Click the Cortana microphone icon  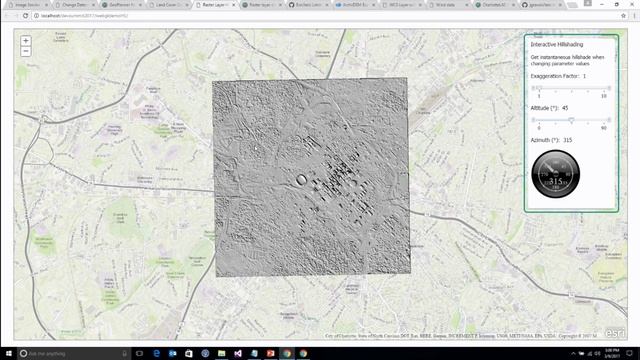[x=124, y=353]
